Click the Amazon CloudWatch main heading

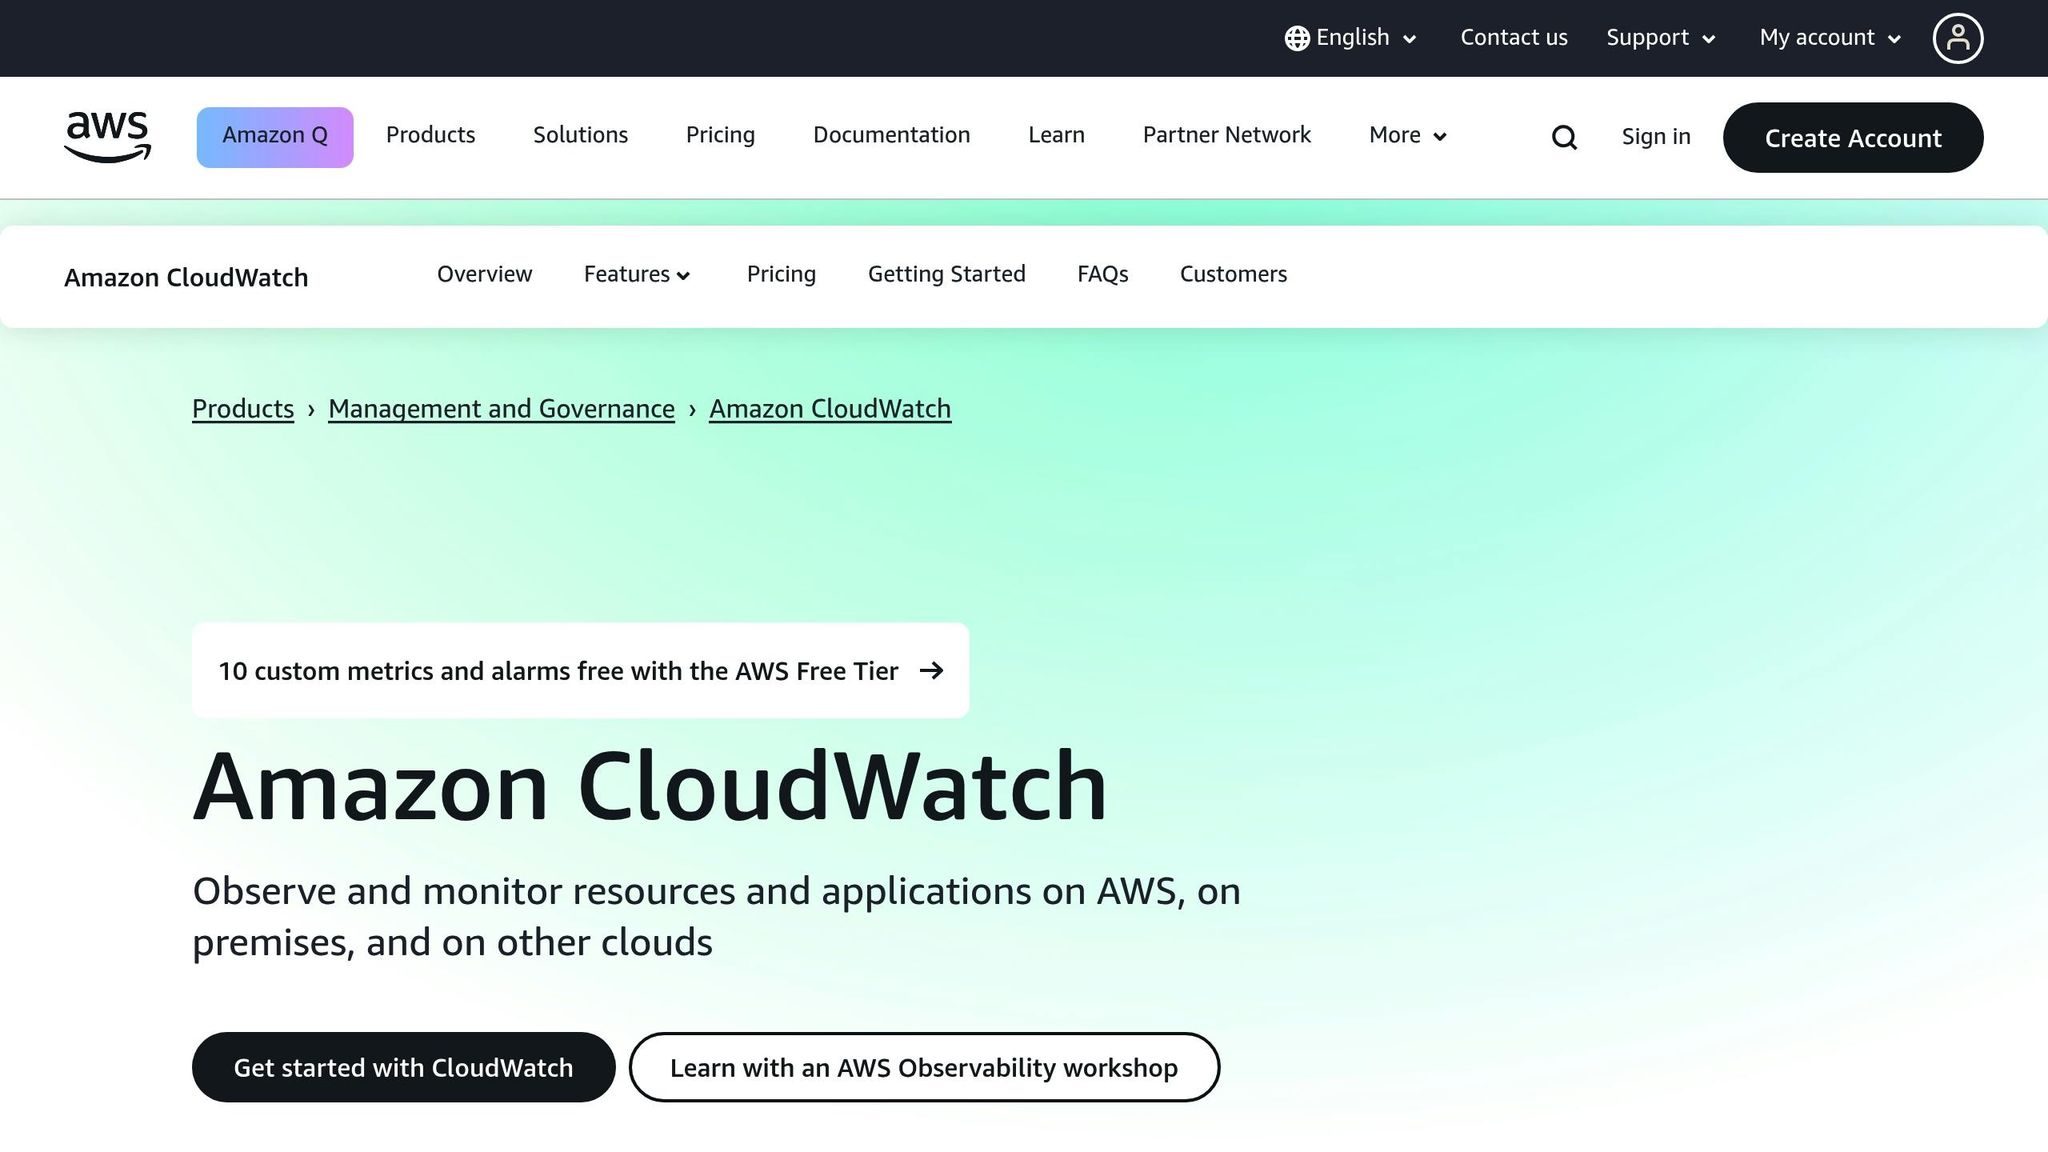coord(650,786)
